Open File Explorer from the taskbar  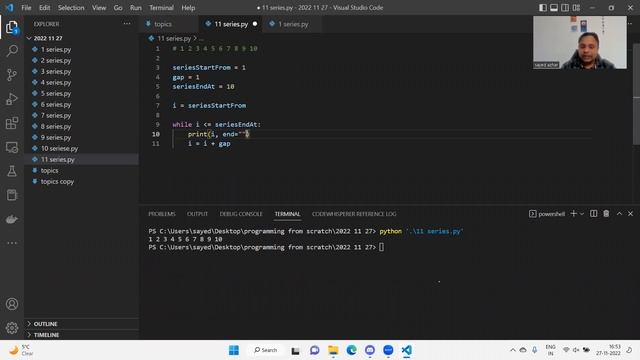[333, 350]
